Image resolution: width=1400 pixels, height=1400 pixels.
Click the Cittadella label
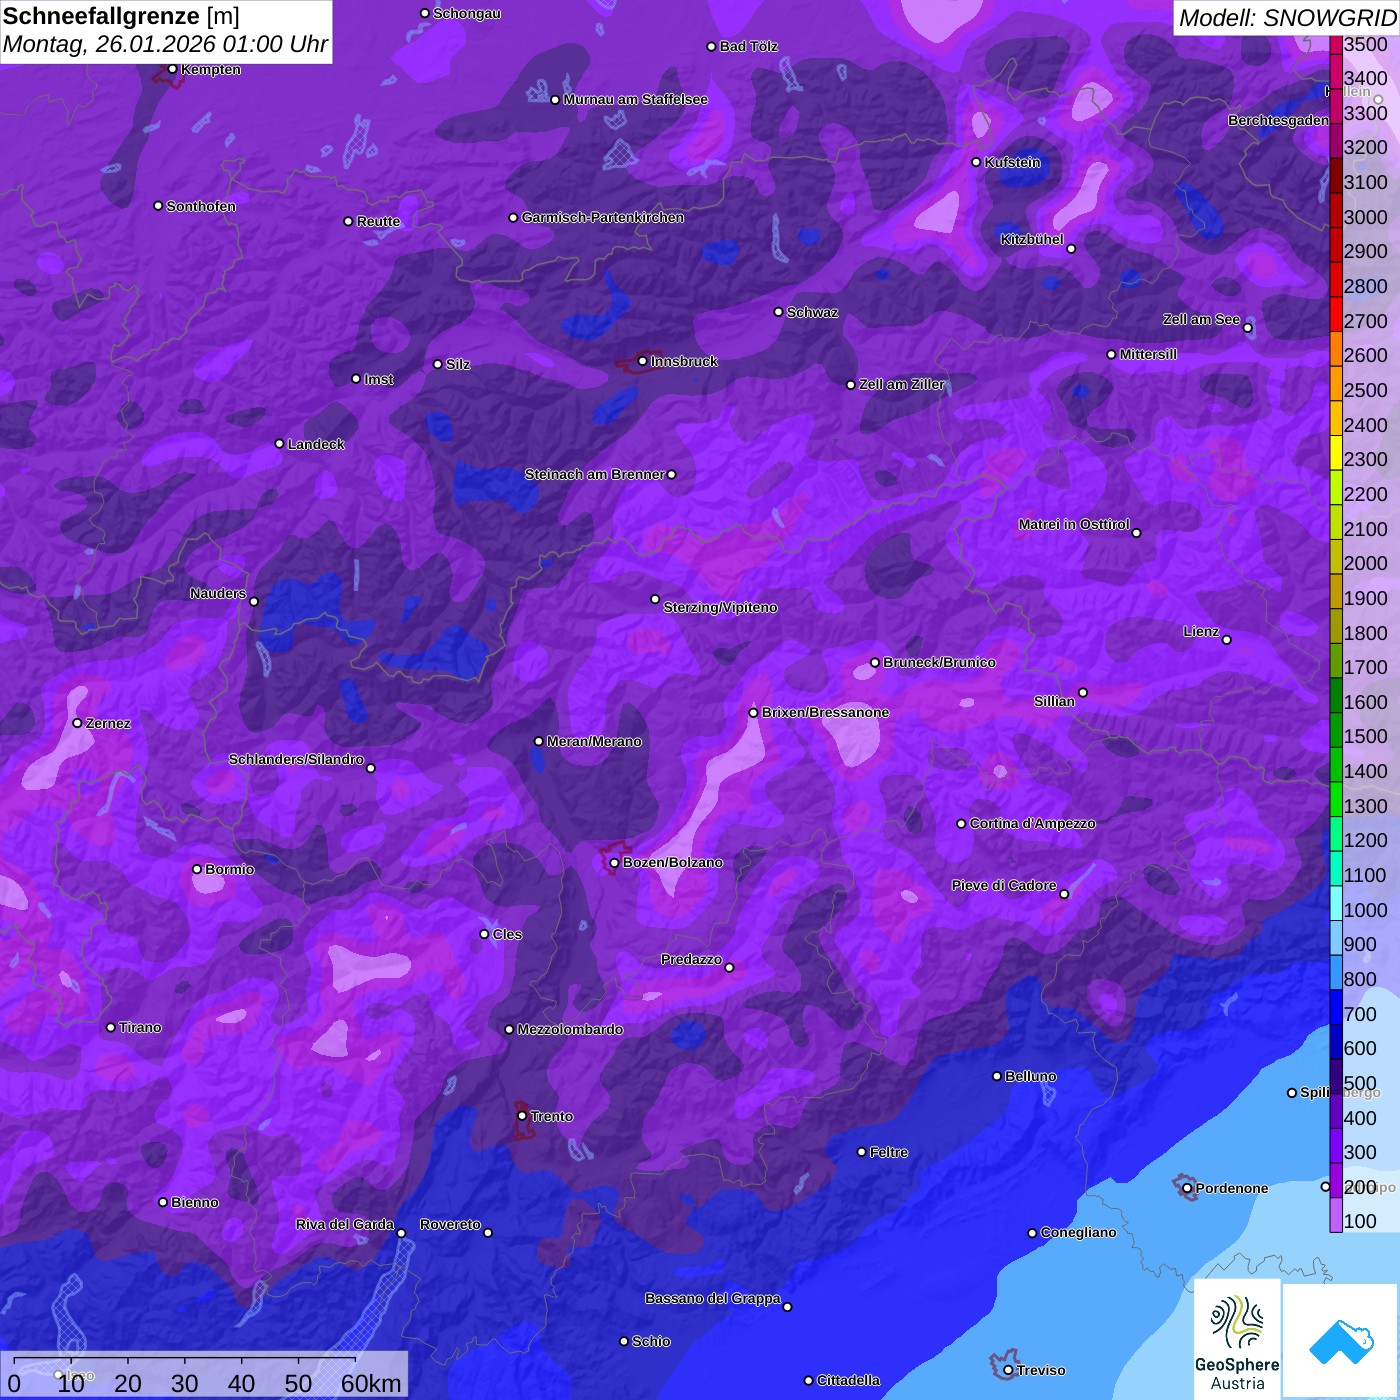point(848,1380)
